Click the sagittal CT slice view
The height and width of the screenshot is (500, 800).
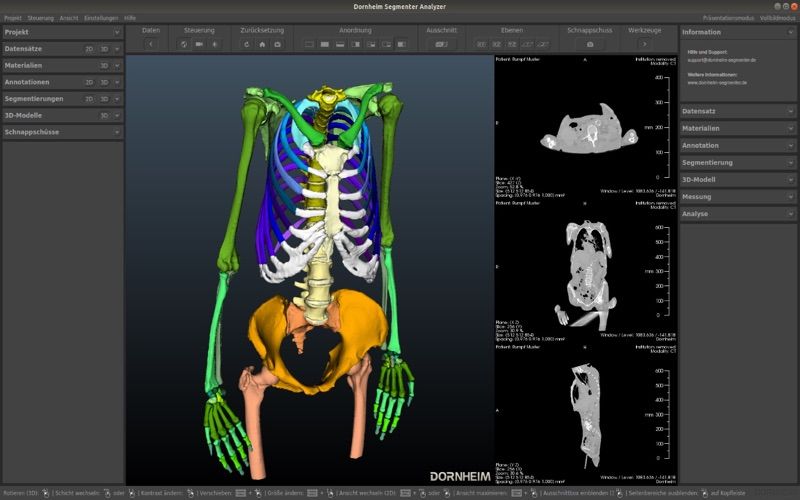point(586,414)
